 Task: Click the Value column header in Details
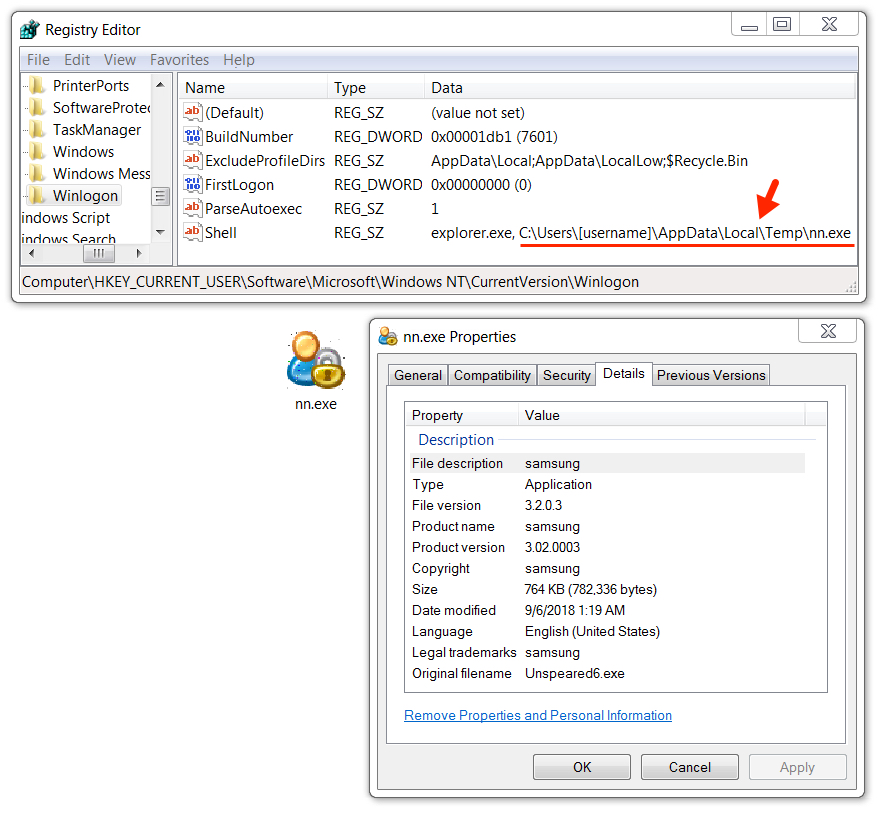(x=662, y=415)
